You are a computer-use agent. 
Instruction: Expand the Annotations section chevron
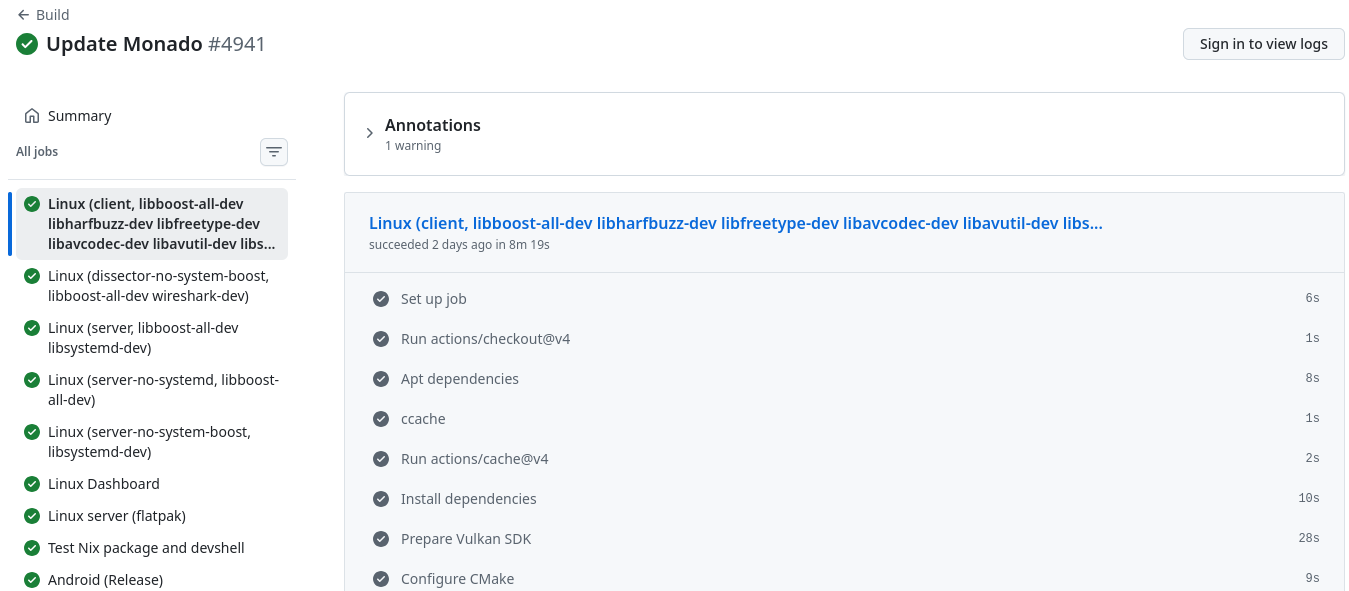point(370,133)
